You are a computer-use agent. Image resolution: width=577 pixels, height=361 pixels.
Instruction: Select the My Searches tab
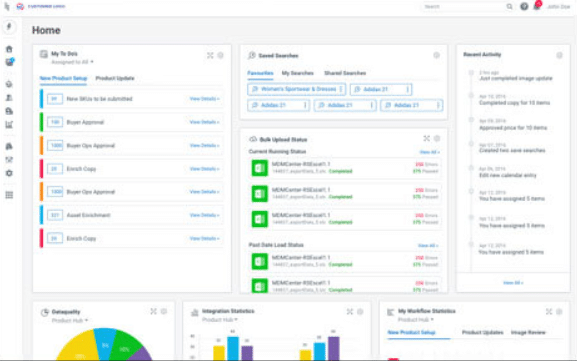(x=297, y=73)
